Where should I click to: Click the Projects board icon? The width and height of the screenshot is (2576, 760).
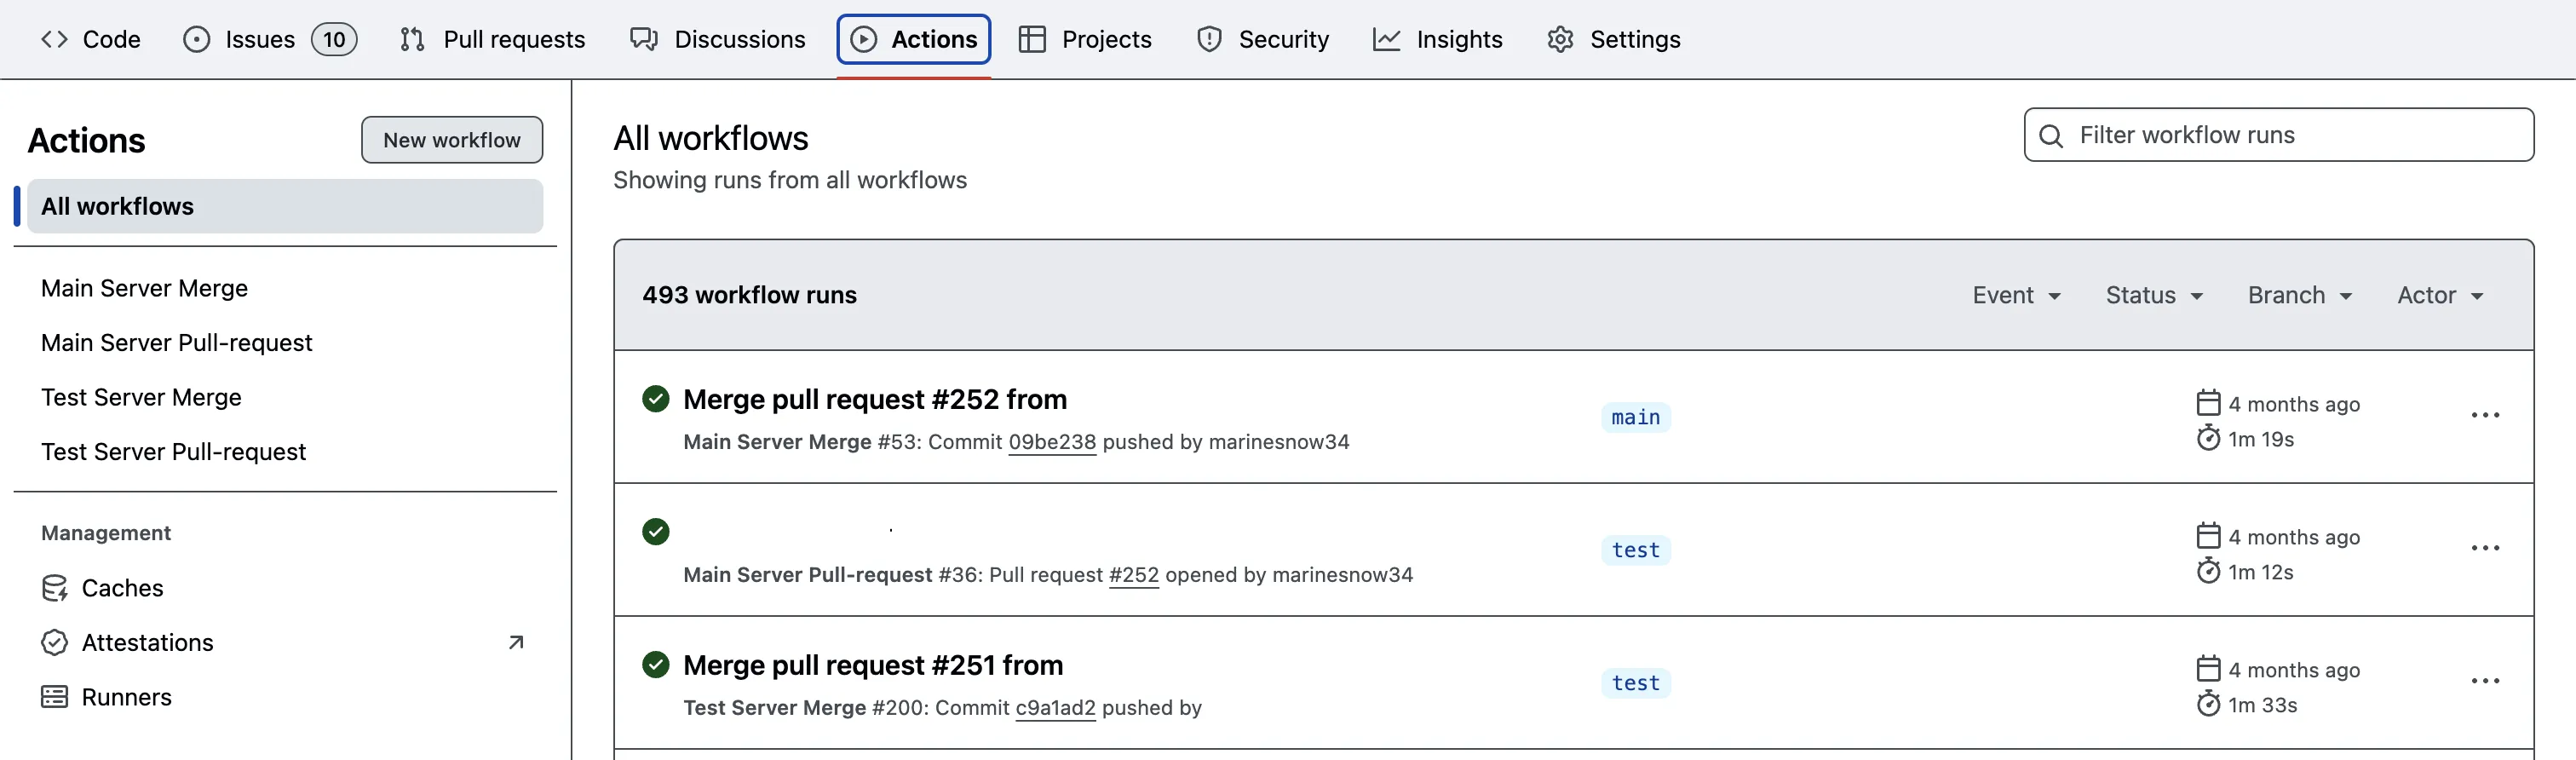pyautogui.click(x=1032, y=39)
